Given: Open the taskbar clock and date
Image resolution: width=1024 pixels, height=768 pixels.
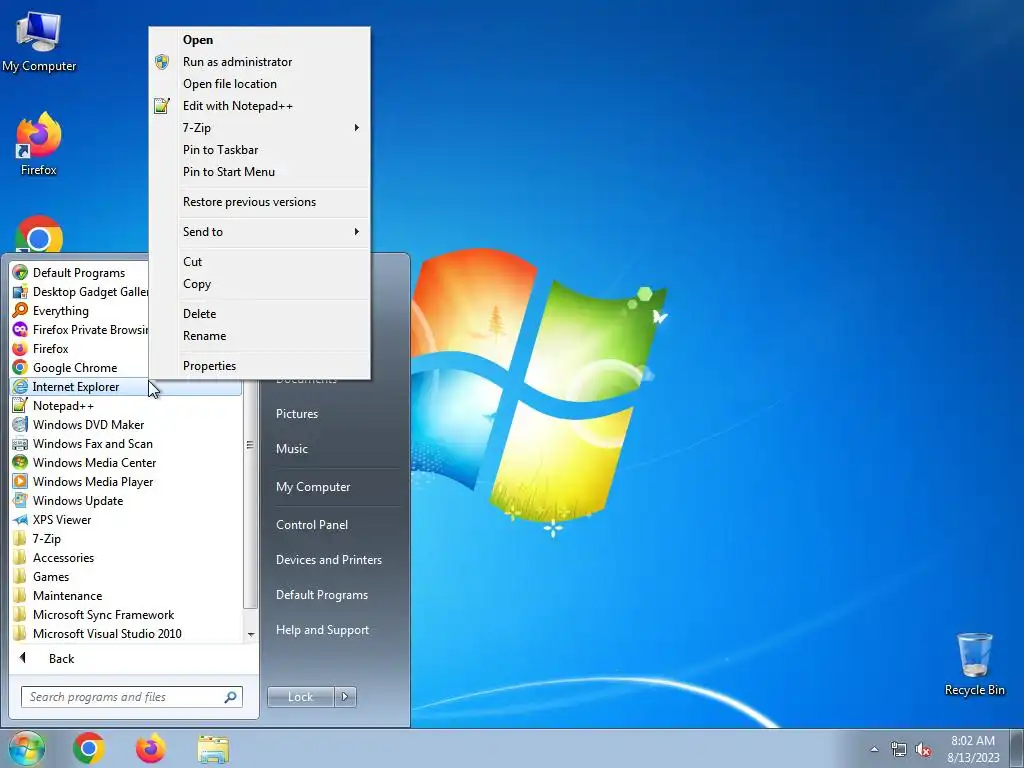Looking at the screenshot, I should click(x=973, y=748).
